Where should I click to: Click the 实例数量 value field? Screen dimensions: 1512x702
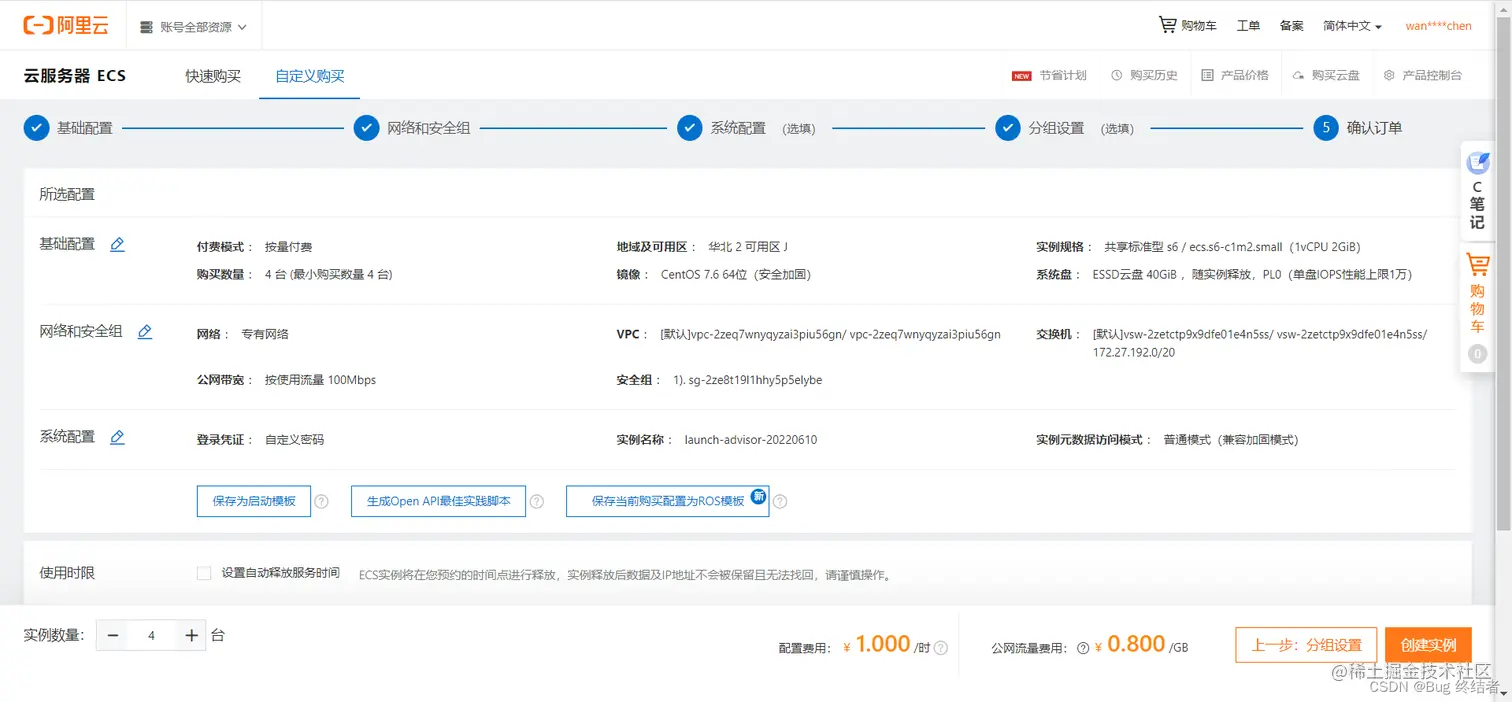(x=152, y=635)
